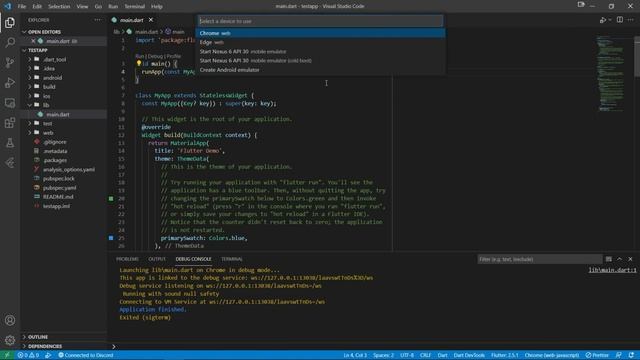This screenshot has height=360, width=640.
Task: Close the main.dart editor tab
Action: pyautogui.click(x=151, y=20)
